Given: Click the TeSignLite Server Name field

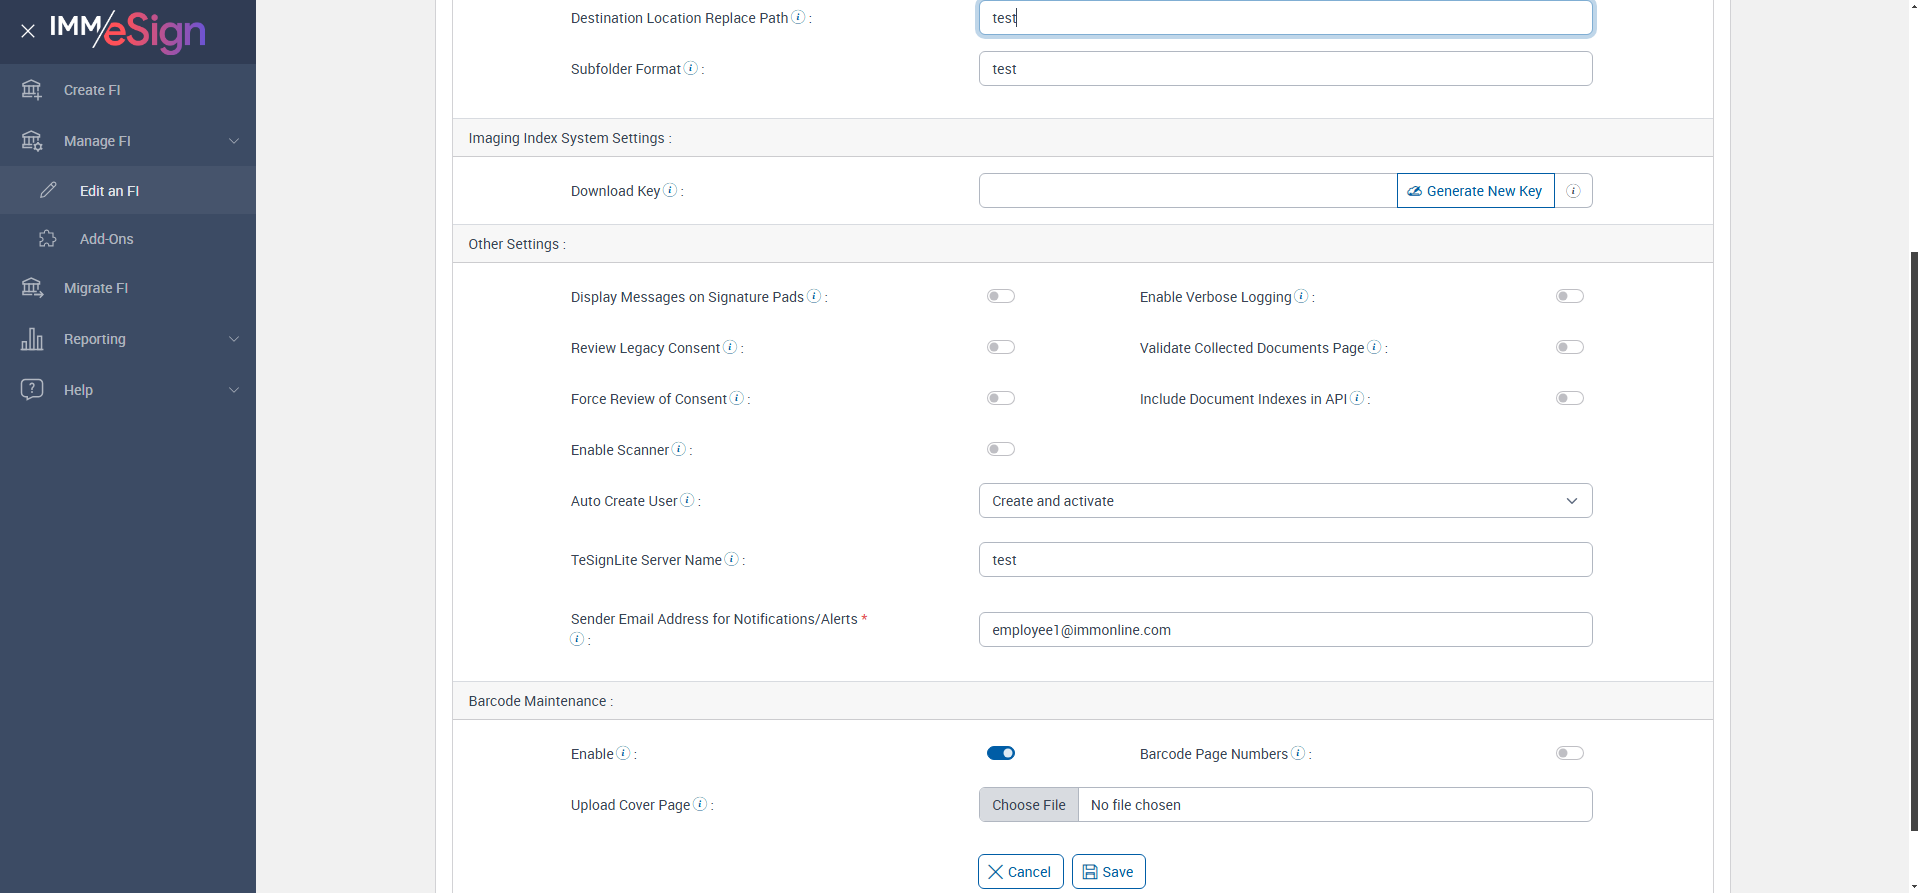Looking at the screenshot, I should pyautogui.click(x=1285, y=560).
